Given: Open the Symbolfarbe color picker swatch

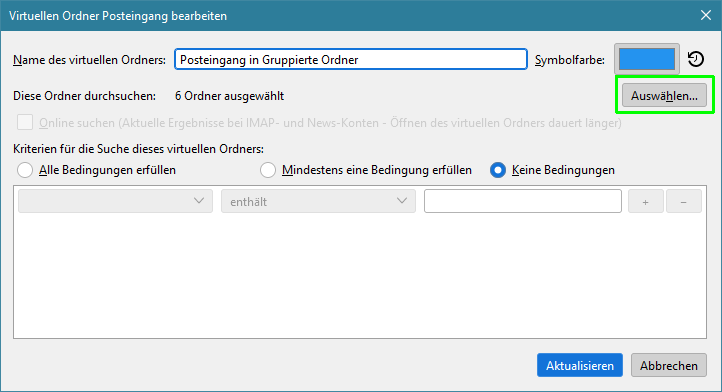Looking at the screenshot, I should (646, 59).
